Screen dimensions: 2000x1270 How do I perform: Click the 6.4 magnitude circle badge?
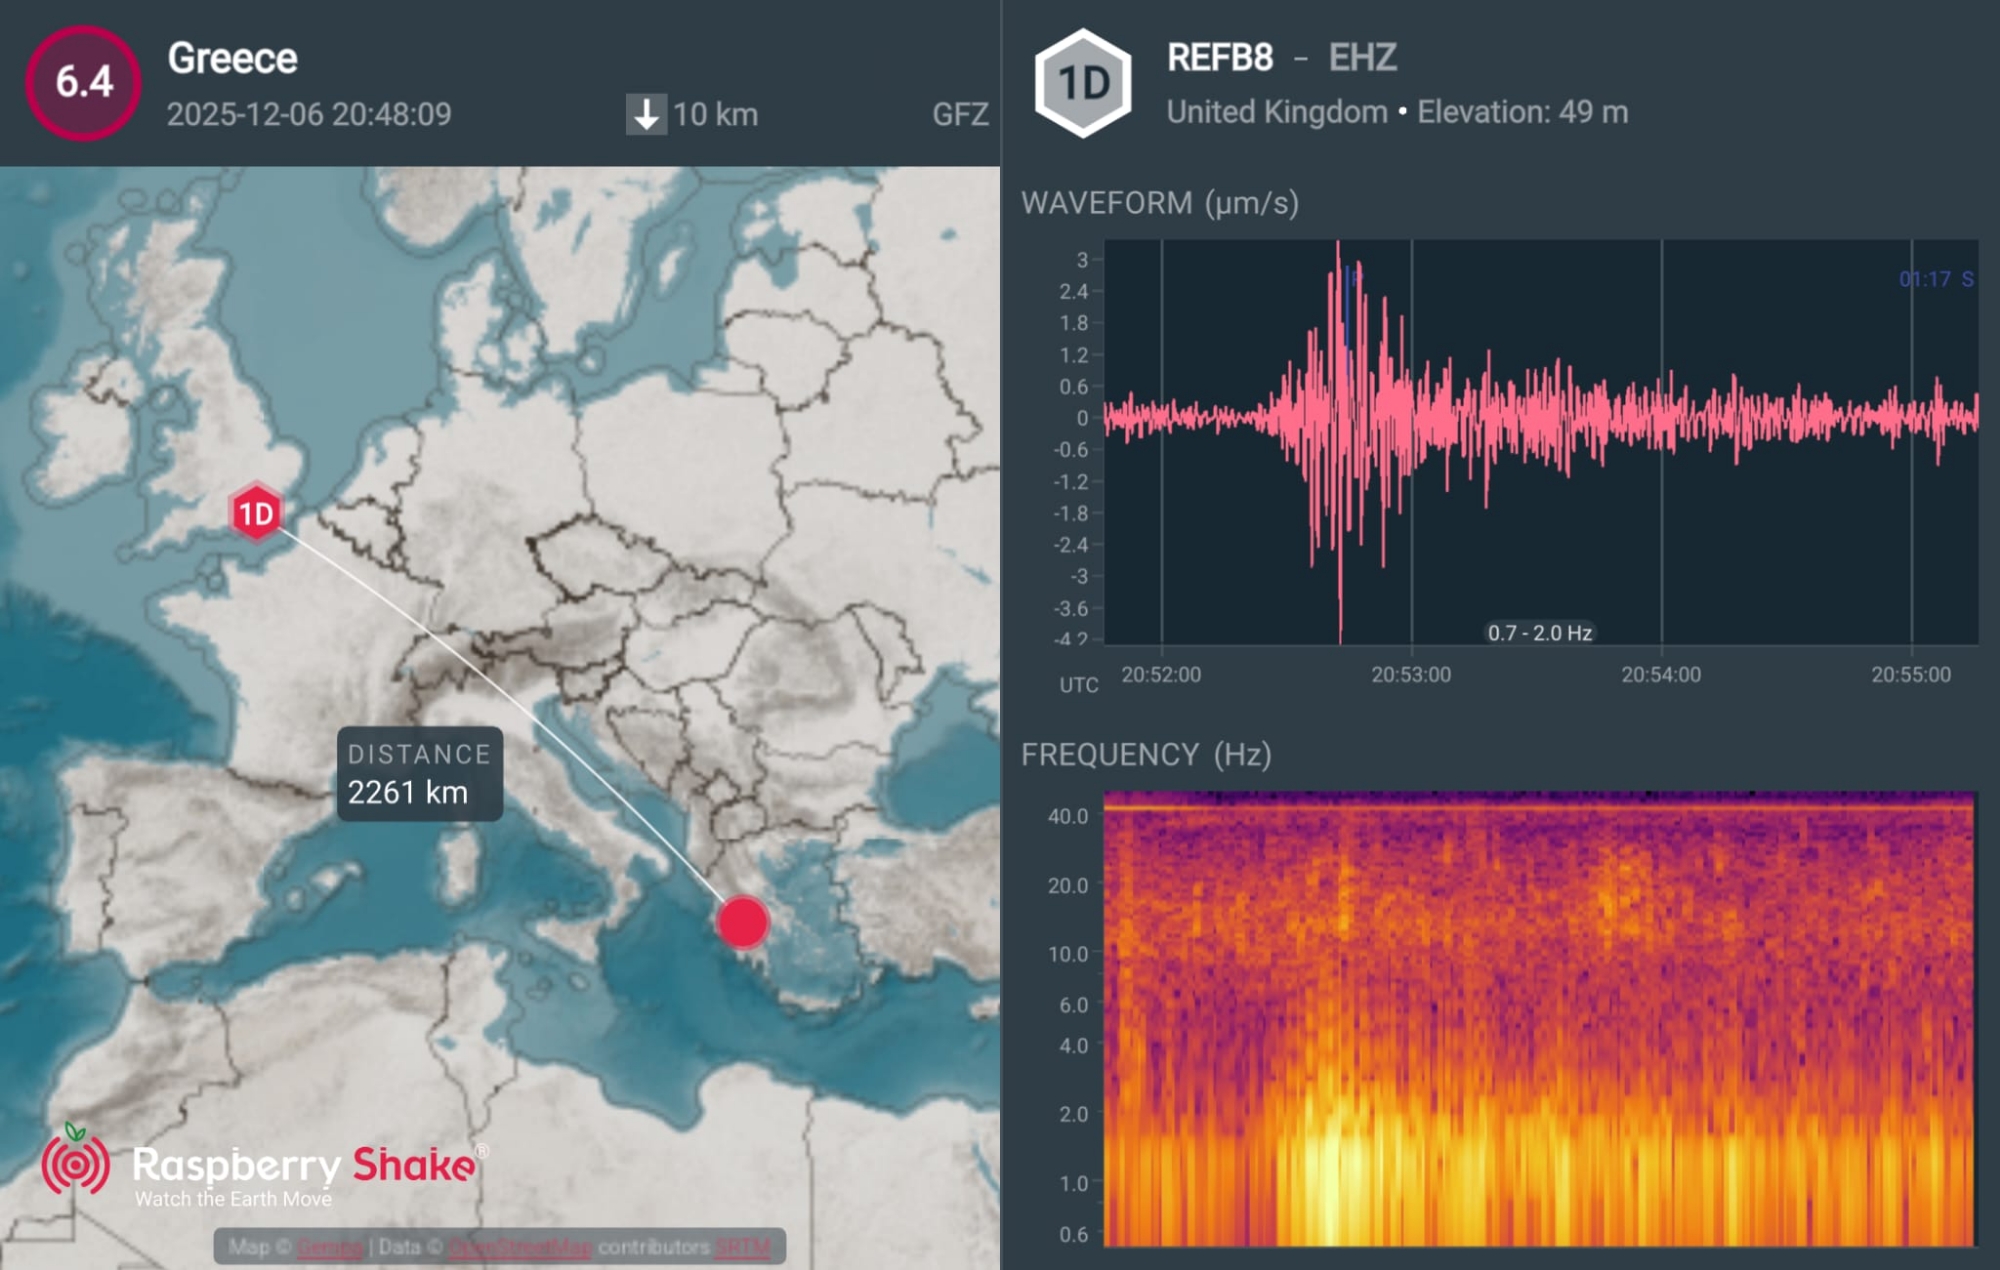click(83, 82)
